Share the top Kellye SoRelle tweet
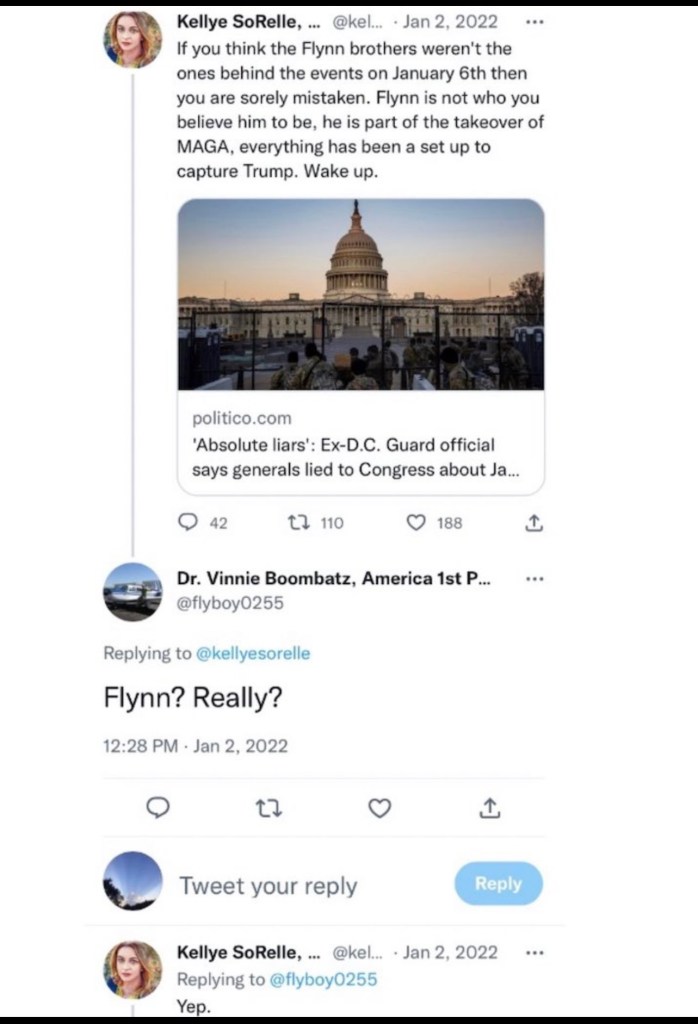Image resolution: width=698 pixels, height=1024 pixels. pos(533,521)
